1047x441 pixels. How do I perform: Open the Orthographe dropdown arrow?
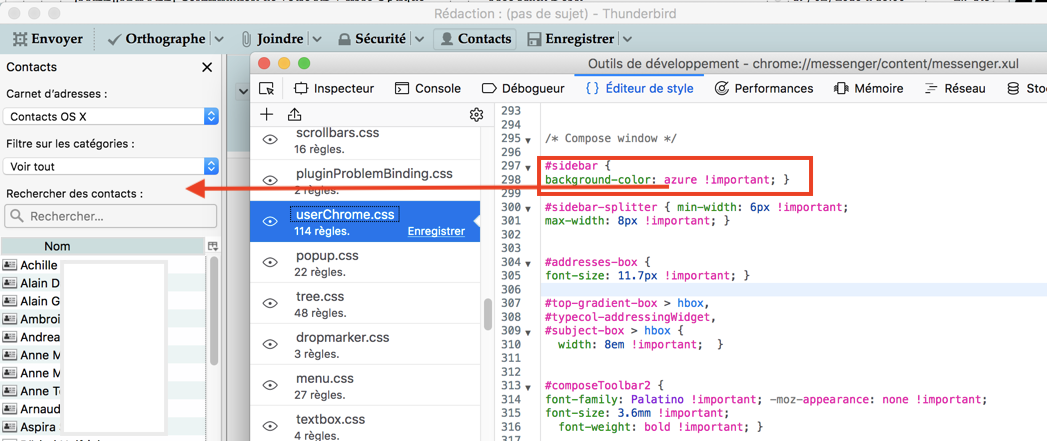[x=218, y=39]
